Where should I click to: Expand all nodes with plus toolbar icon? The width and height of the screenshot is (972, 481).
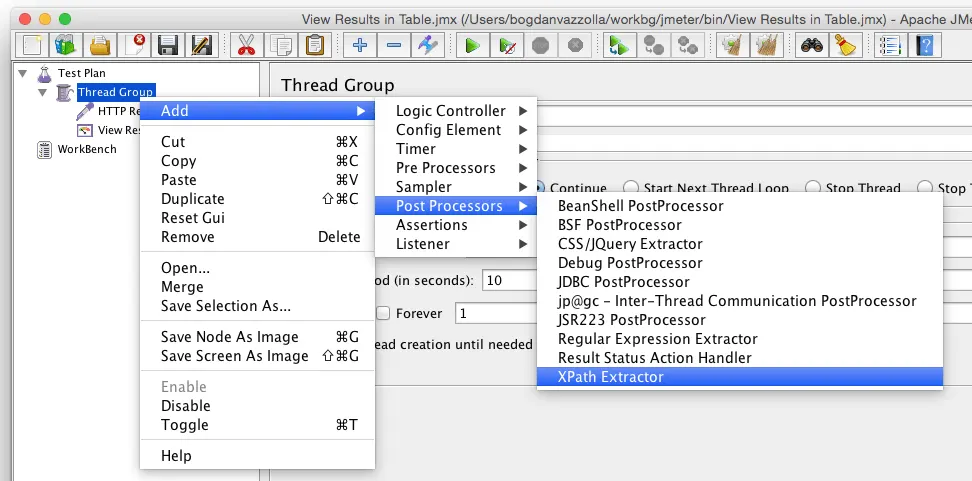click(360, 45)
